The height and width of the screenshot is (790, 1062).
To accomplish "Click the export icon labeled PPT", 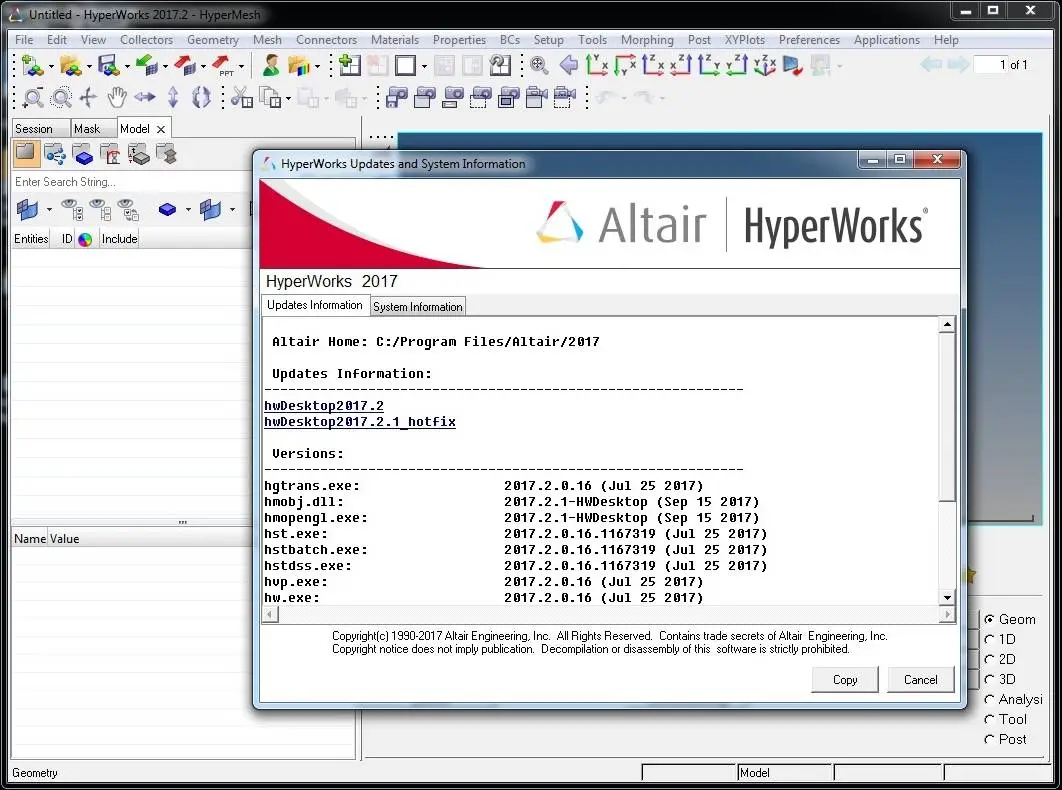I will tap(222, 66).
